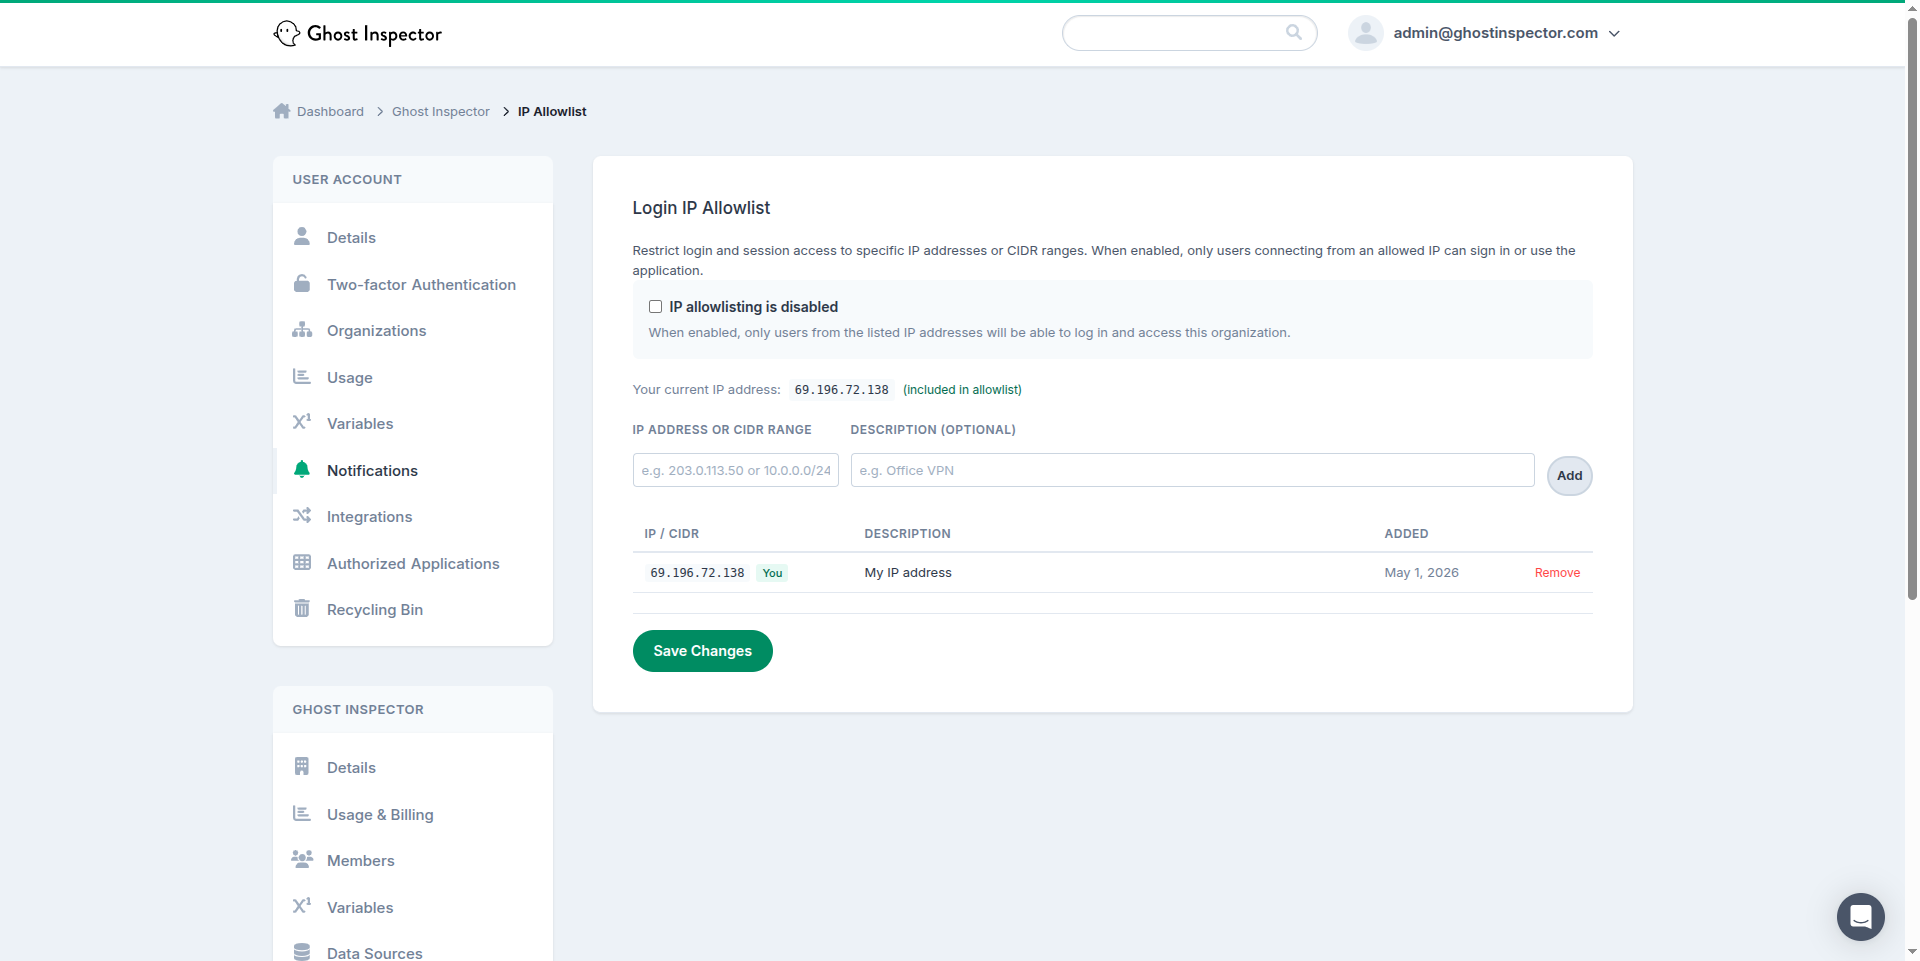Viewport: 1920px width, 961px height.
Task: Focus the description optional field
Action: pos(1192,470)
